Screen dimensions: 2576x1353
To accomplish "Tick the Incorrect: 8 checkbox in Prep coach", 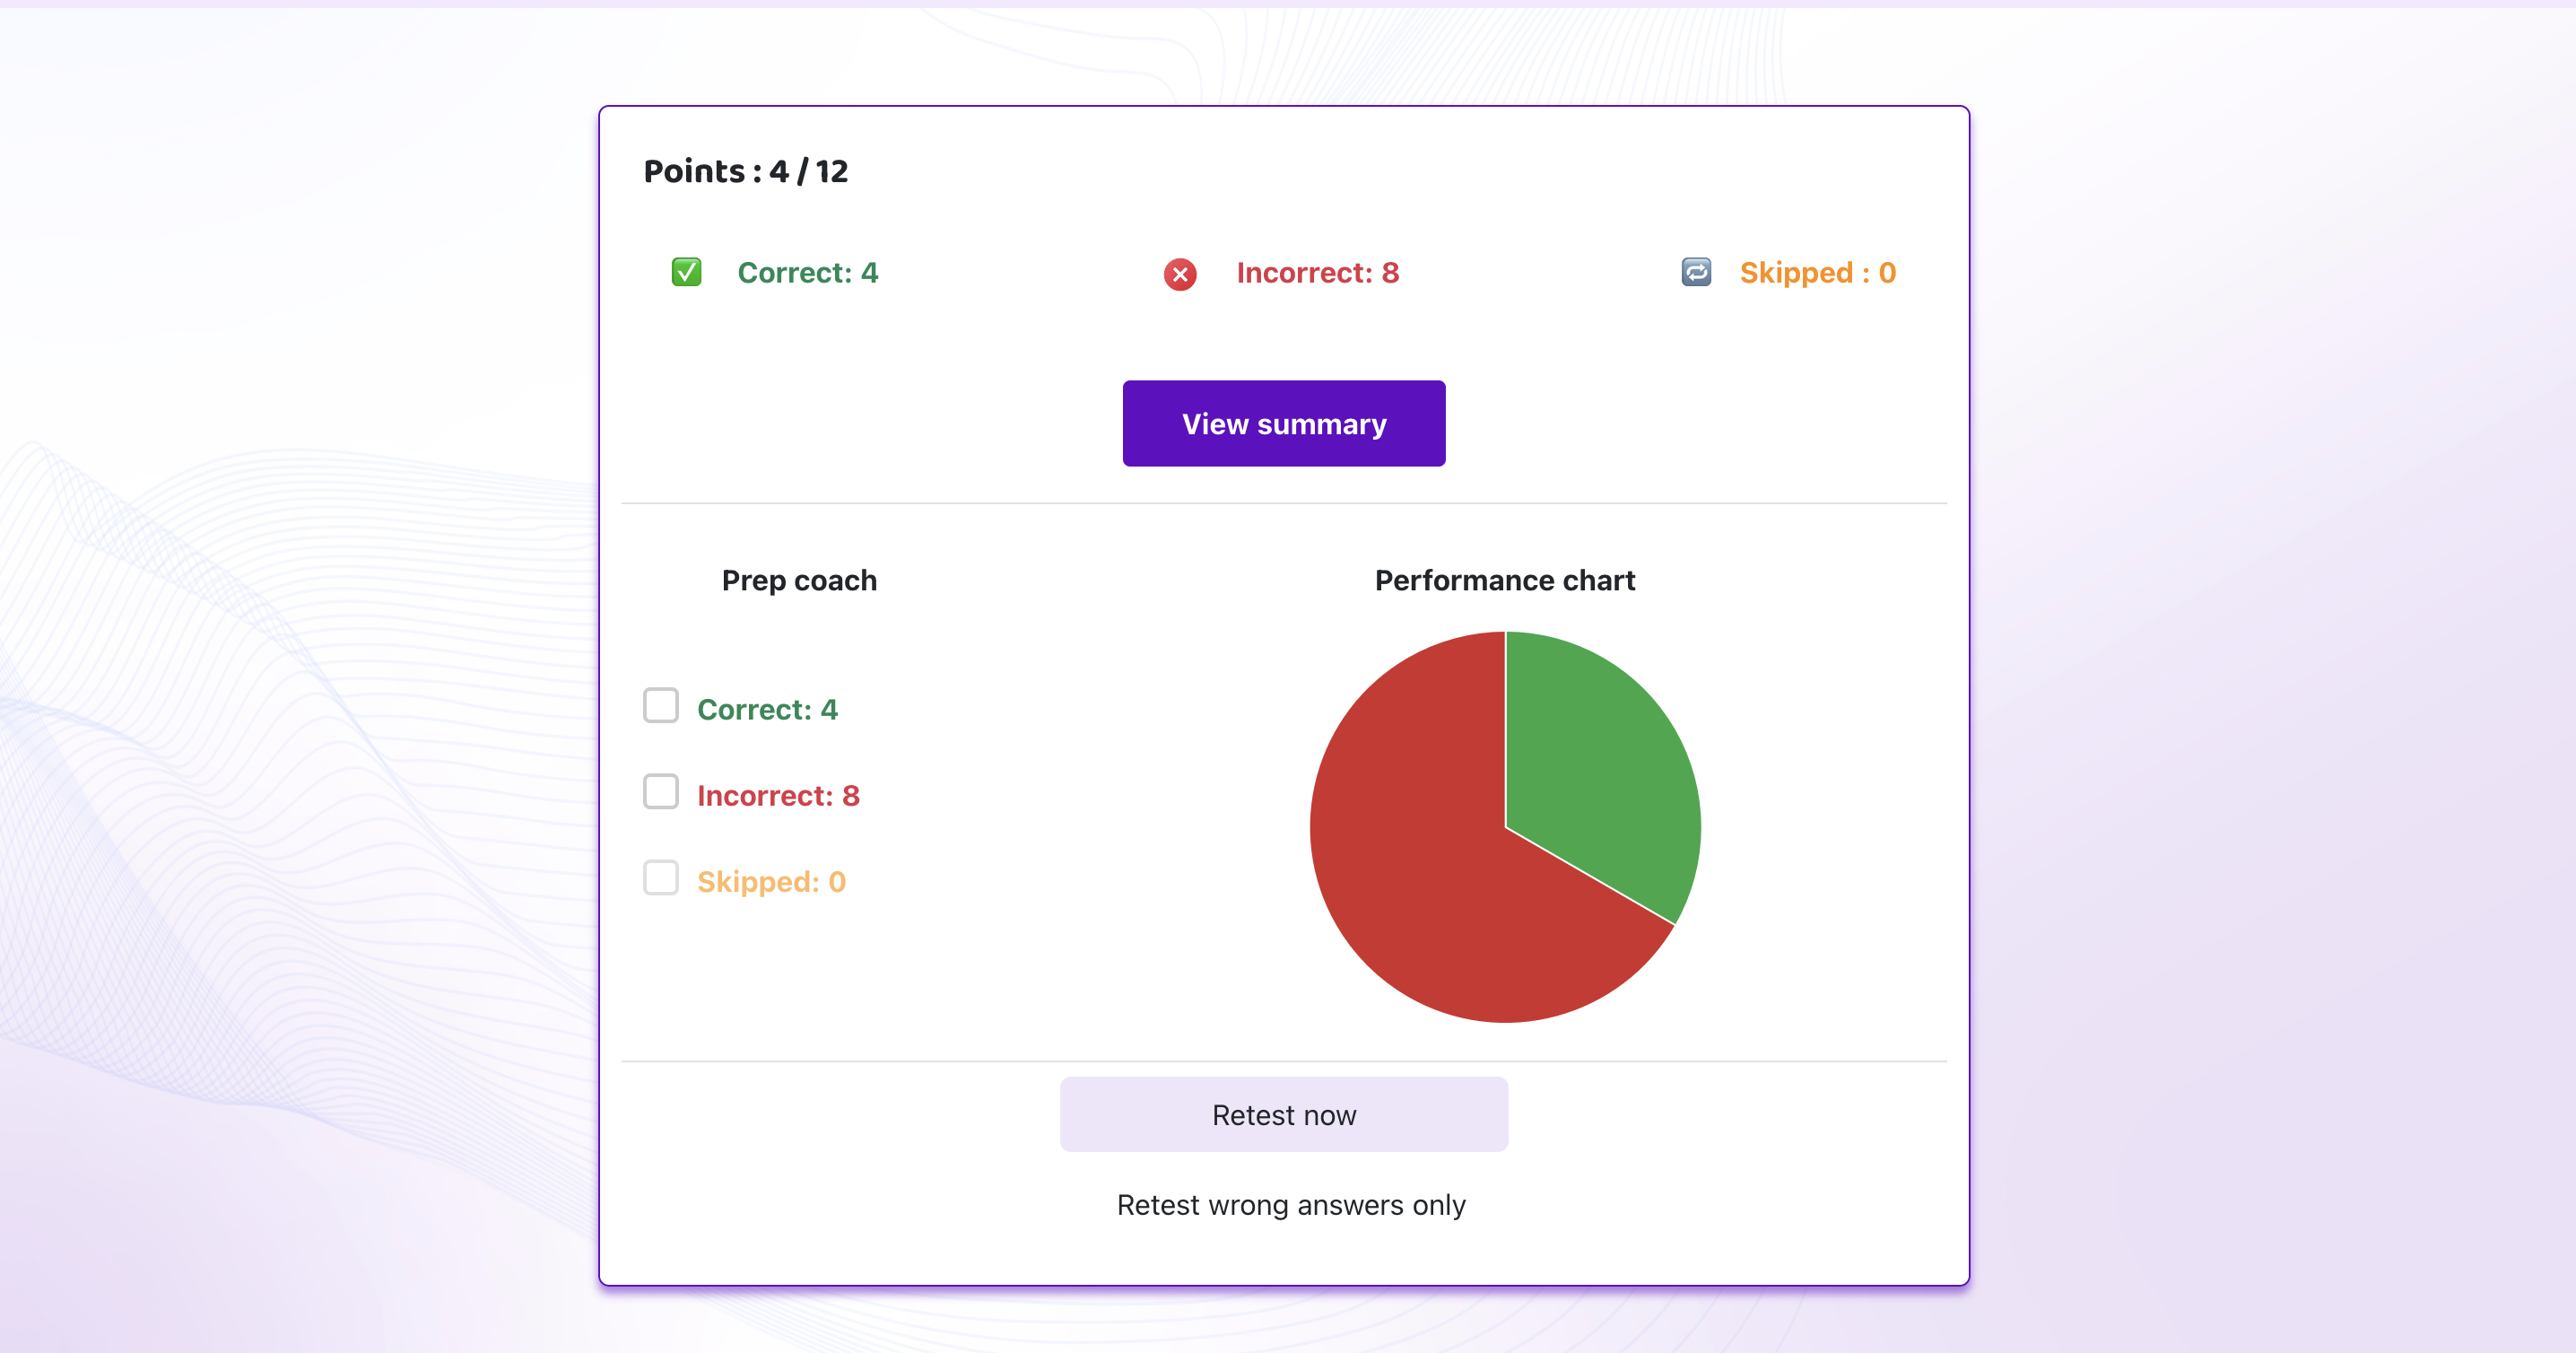I will click(x=661, y=792).
